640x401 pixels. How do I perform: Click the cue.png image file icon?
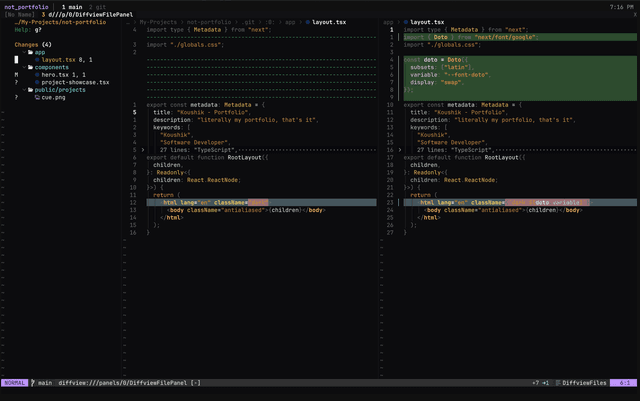[37, 97]
